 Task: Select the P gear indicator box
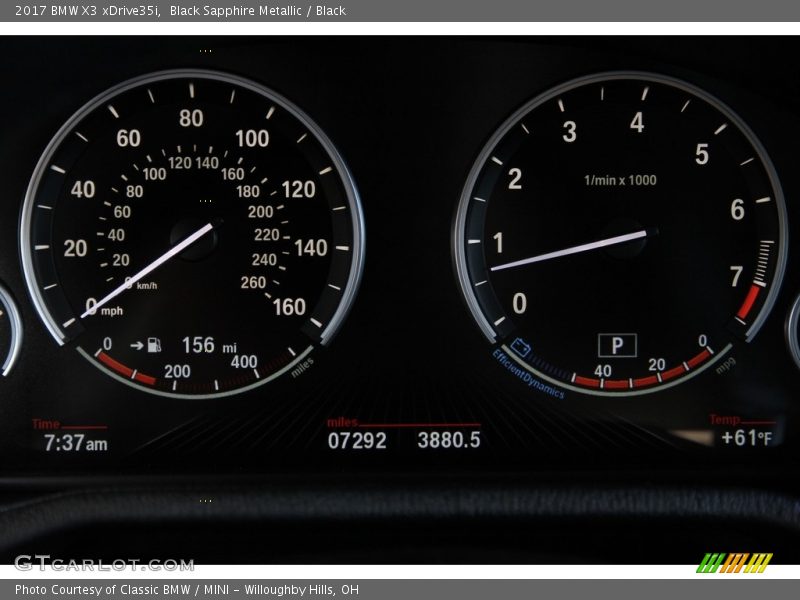[x=617, y=346]
